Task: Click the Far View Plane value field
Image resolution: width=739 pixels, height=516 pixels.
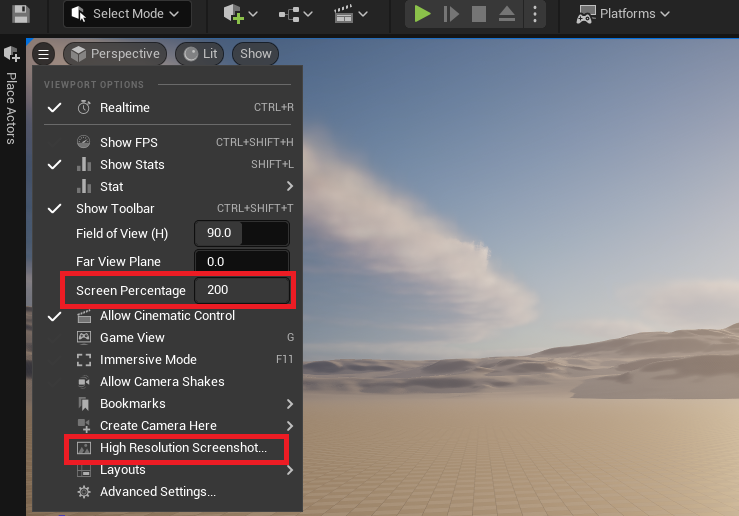Action: pos(242,261)
